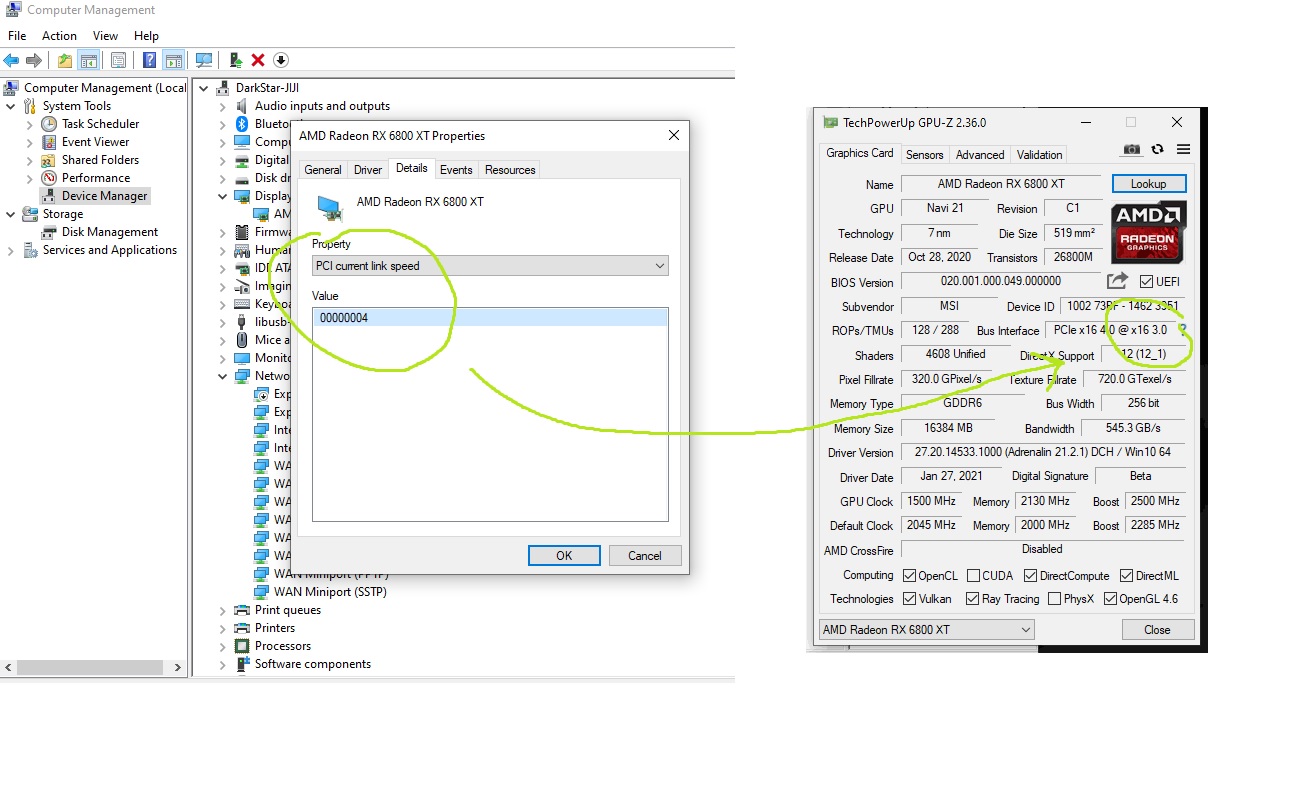The image size is (1307, 809).
Task: Click the Lookup button in GPU-Z
Action: (1149, 184)
